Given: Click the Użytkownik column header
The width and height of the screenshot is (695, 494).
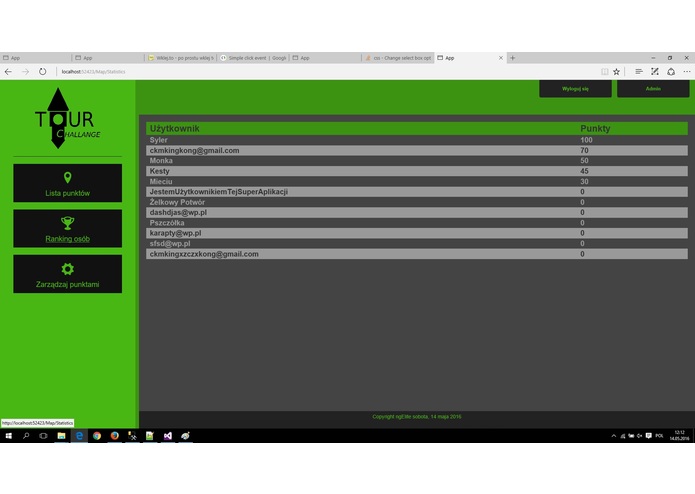Looking at the screenshot, I should click(174, 128).
